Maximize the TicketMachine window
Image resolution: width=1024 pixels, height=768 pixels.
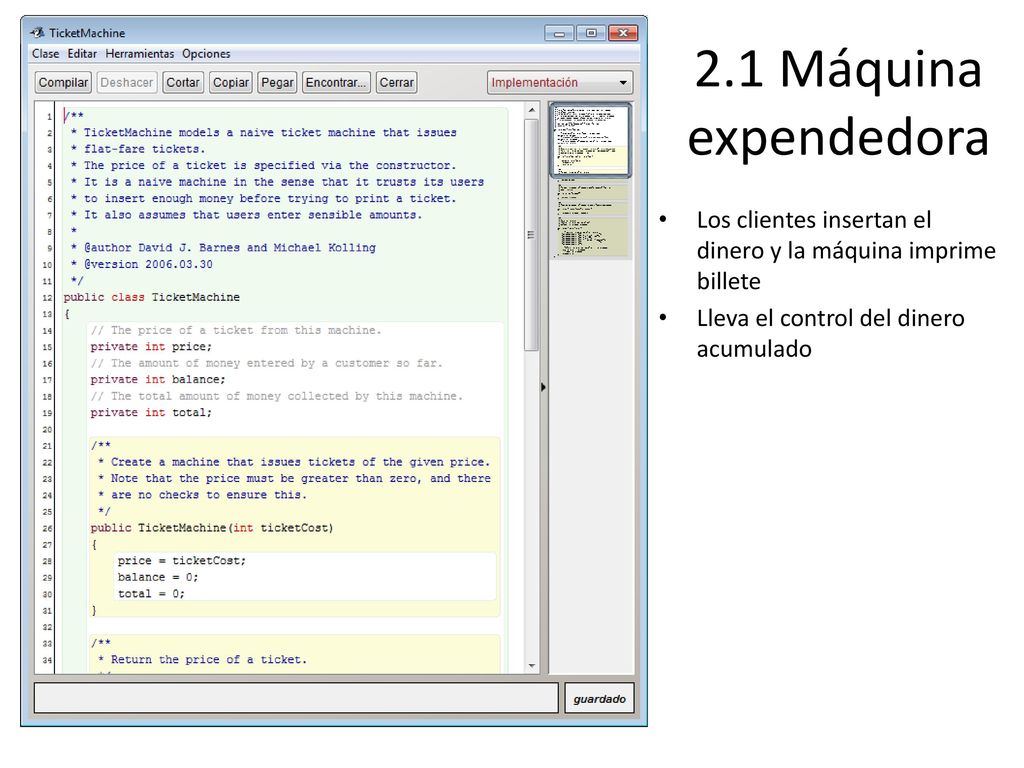point(591,33)
